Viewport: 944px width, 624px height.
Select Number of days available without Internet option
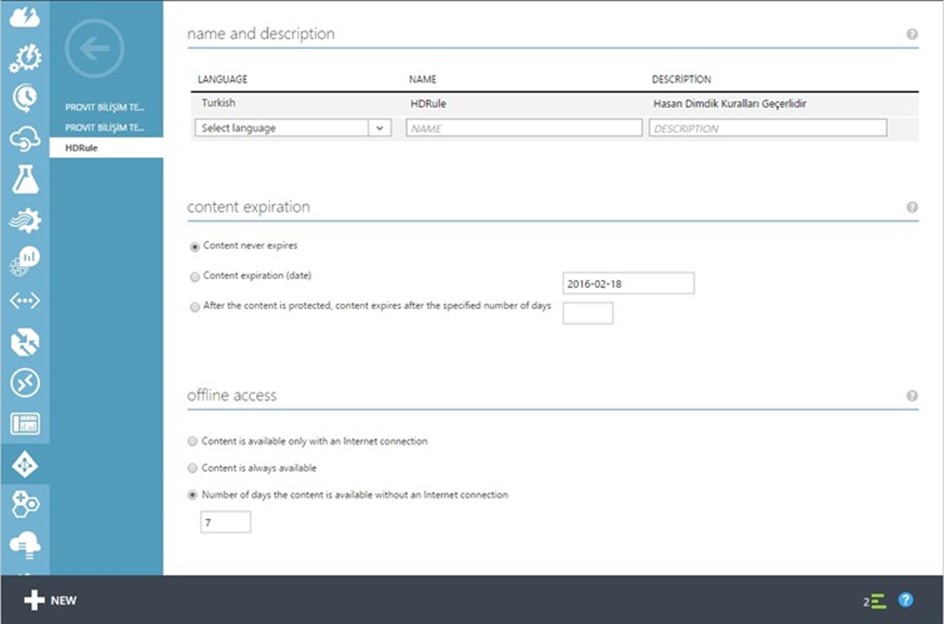click(193, 495)
